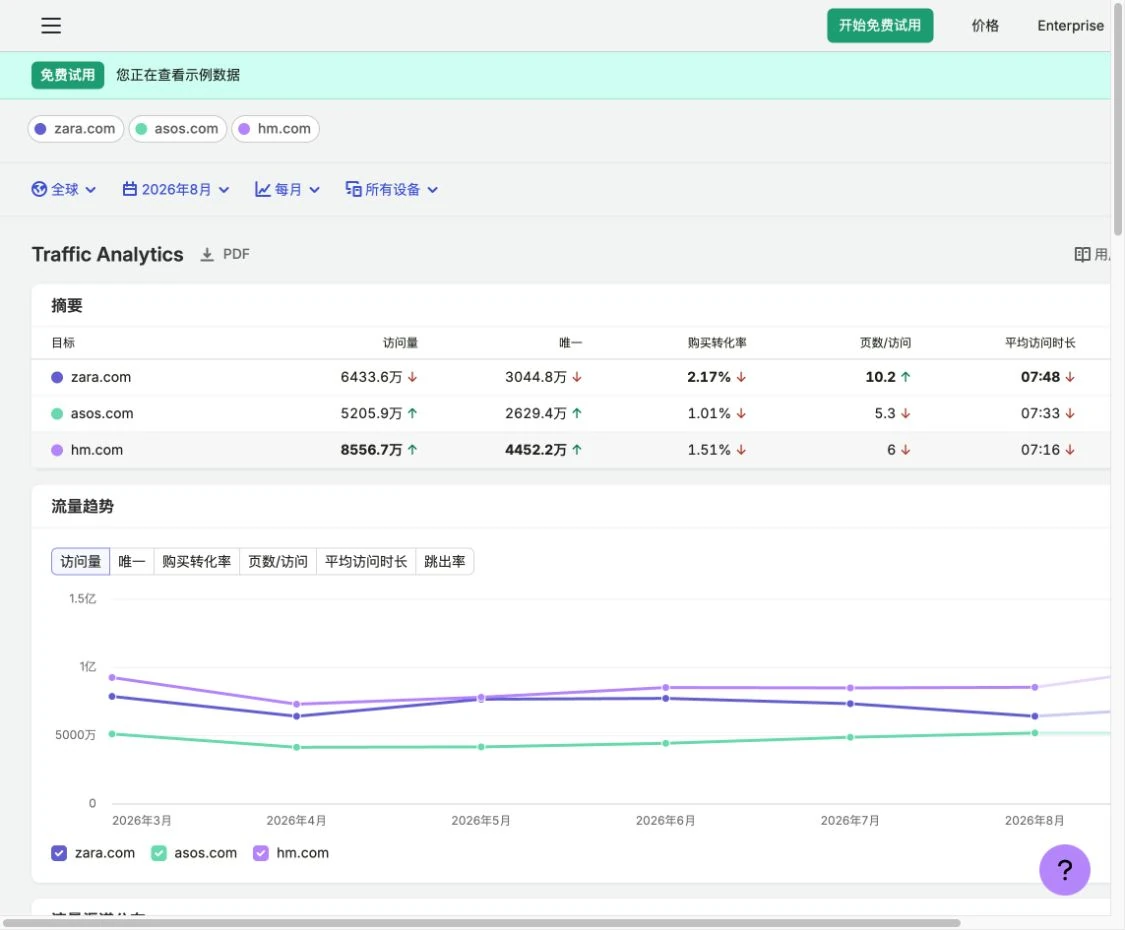Image resolution: width=1125 pixels, height=930 pixels.
Task: Click asos.com row in summary table
Action: point(571,413)
